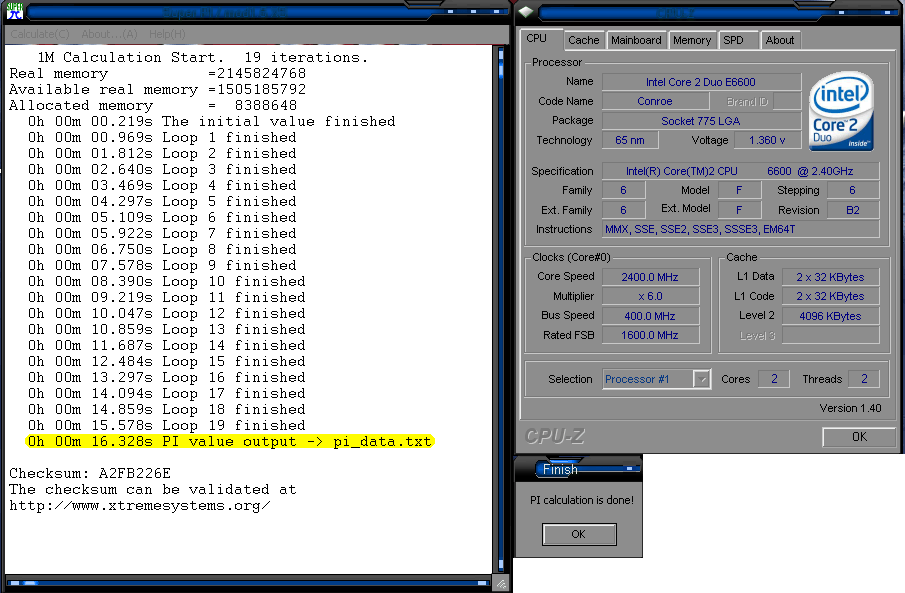This screenshot has width=905, height=593.
Task: Click OK in the CPU-Z window
Action: point(859,437)
